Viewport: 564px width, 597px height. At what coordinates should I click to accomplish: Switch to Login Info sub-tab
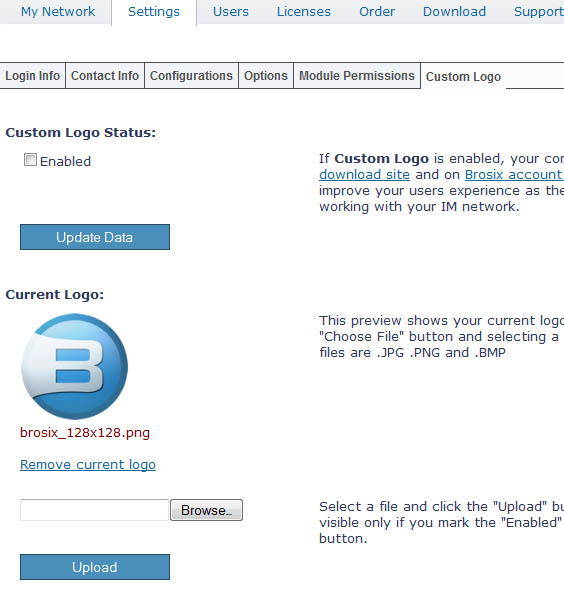(33, 76)
